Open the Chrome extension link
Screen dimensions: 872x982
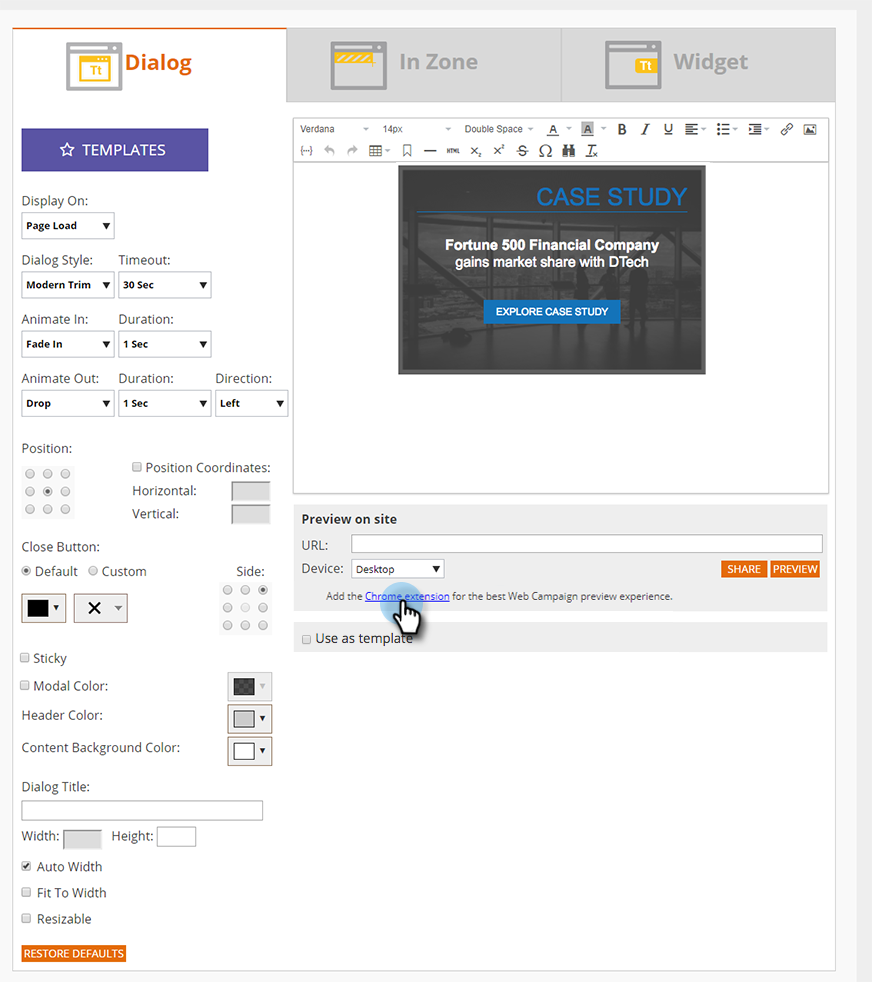click(407, 596)
